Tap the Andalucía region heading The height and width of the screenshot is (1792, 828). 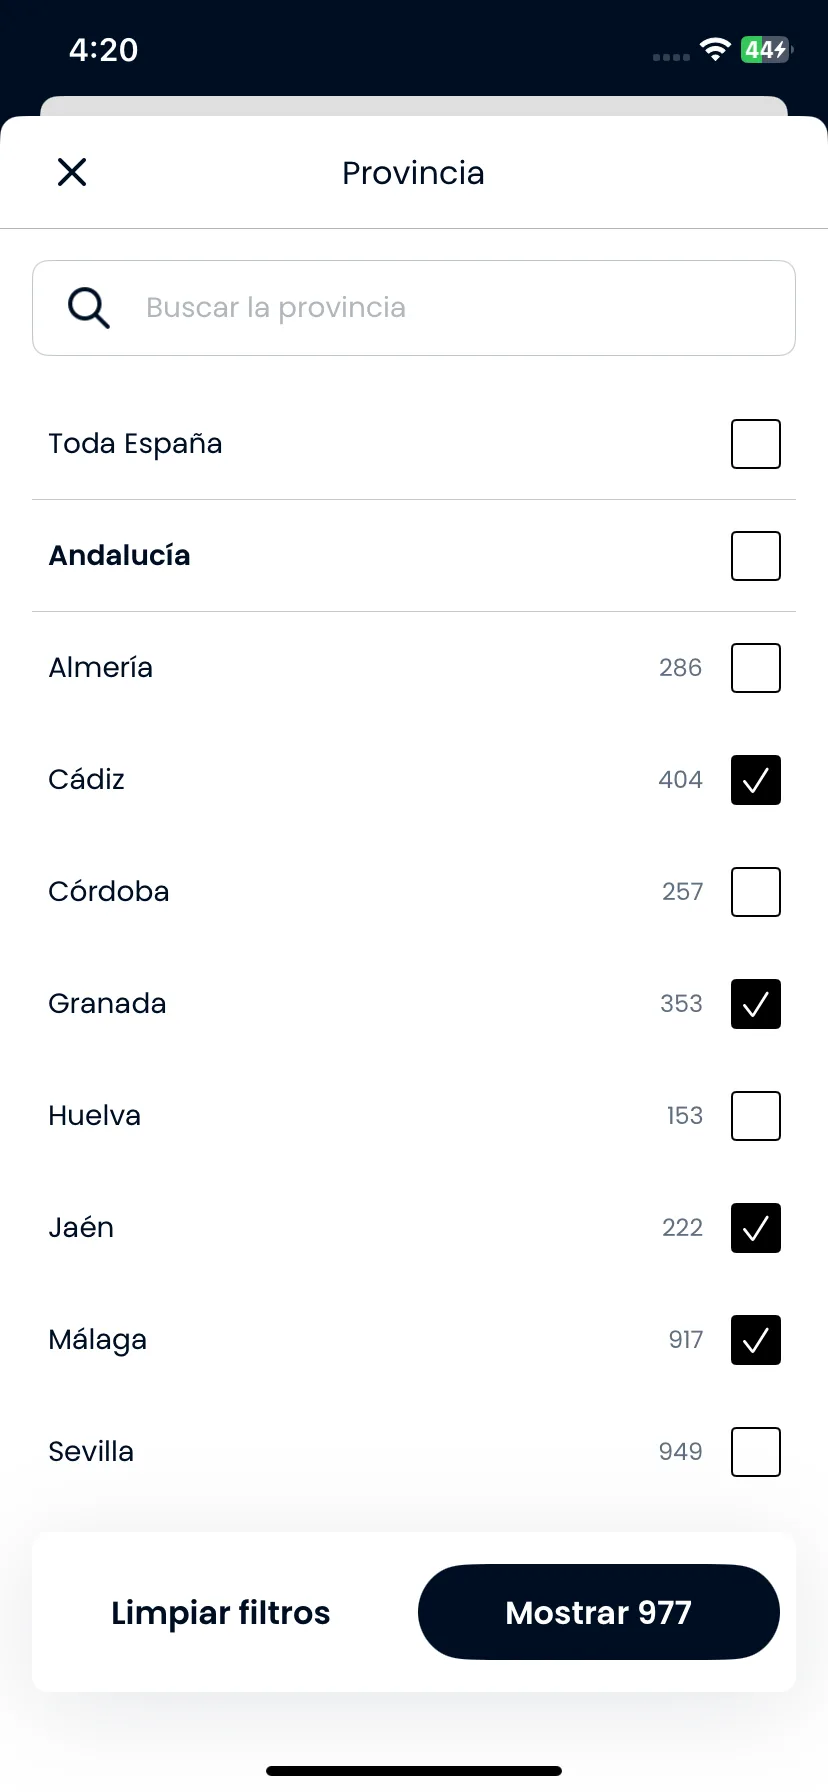120,556
